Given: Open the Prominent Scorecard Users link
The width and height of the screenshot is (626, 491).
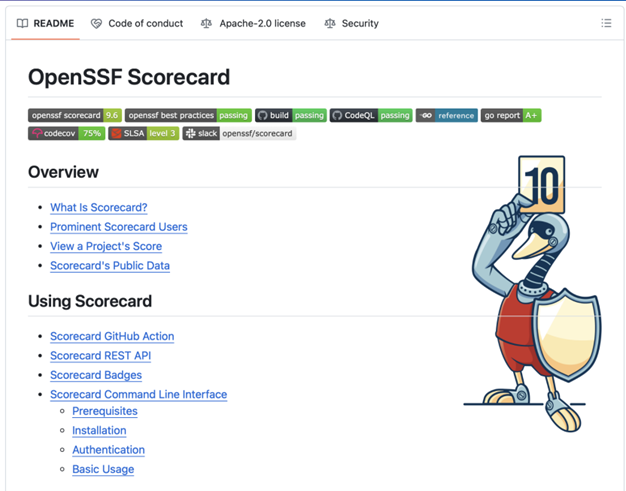Looking at the screenshot, I should [119, 227].
